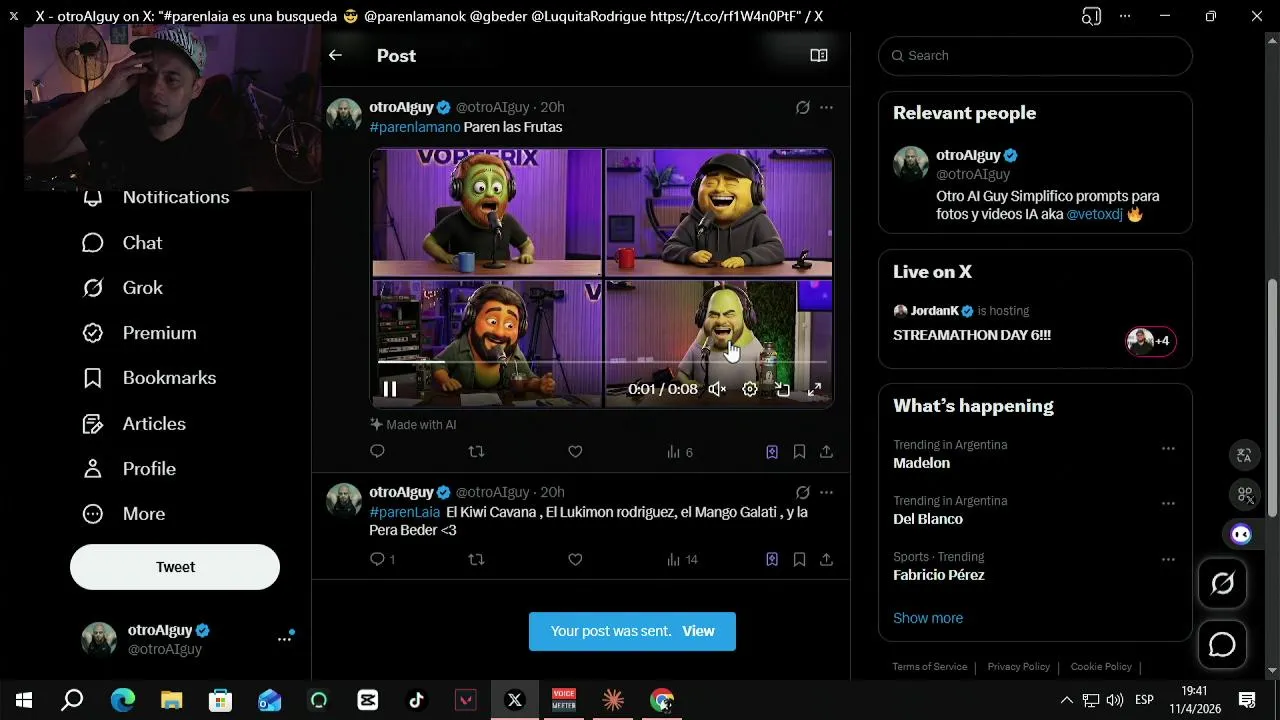Click the translate extension icon
Viewport: 1280px width, 720px height.
1244,456
